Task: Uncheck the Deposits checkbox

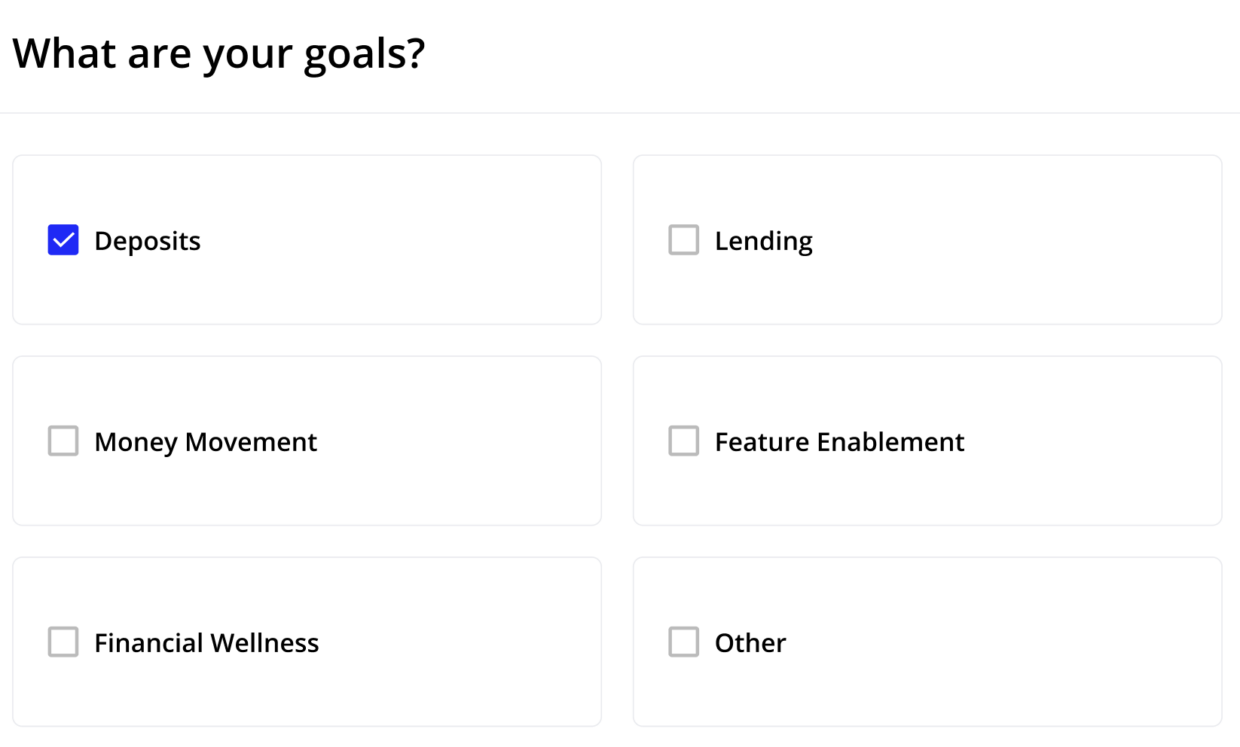Action: pos(63,240)
